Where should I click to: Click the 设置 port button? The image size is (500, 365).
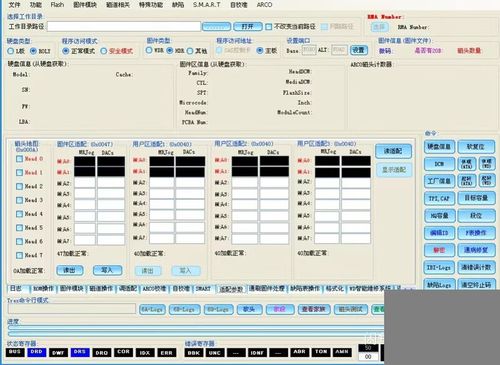pyautogui.click(x=359, y=50)
